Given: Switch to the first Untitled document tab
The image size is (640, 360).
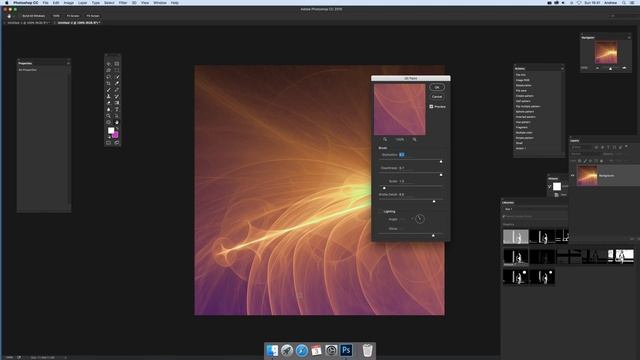Looking at the screenshot, I should 28,23.
